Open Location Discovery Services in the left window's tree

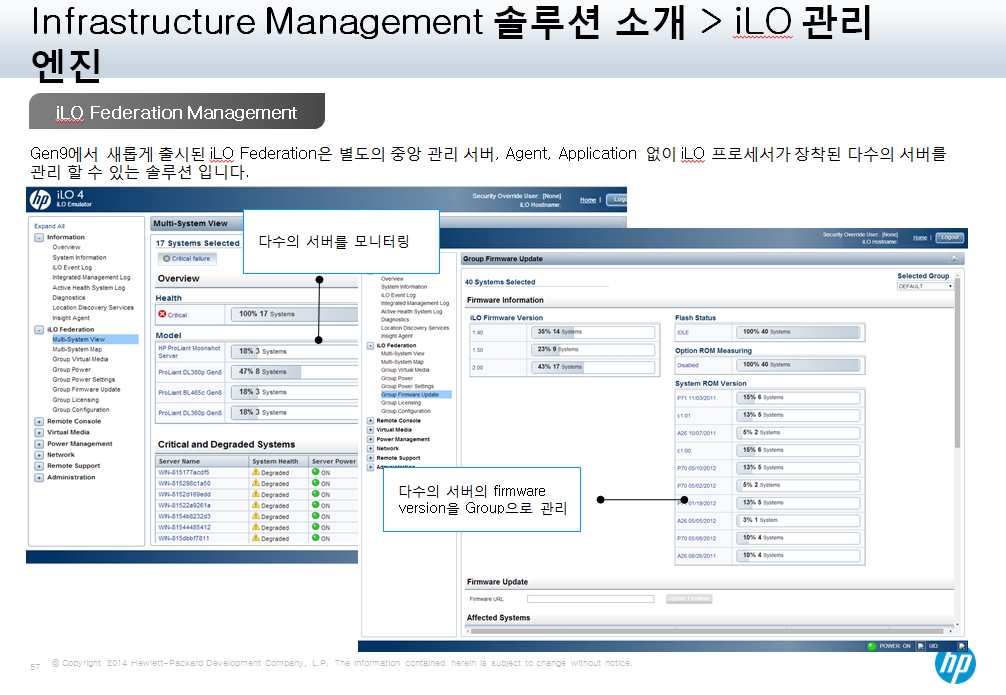(x=93, y=308)
